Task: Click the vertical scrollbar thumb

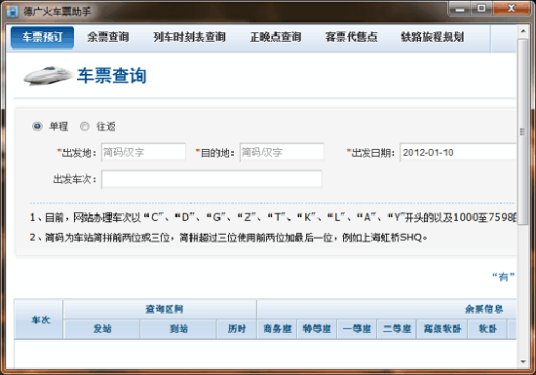Action: click(523, 132)
